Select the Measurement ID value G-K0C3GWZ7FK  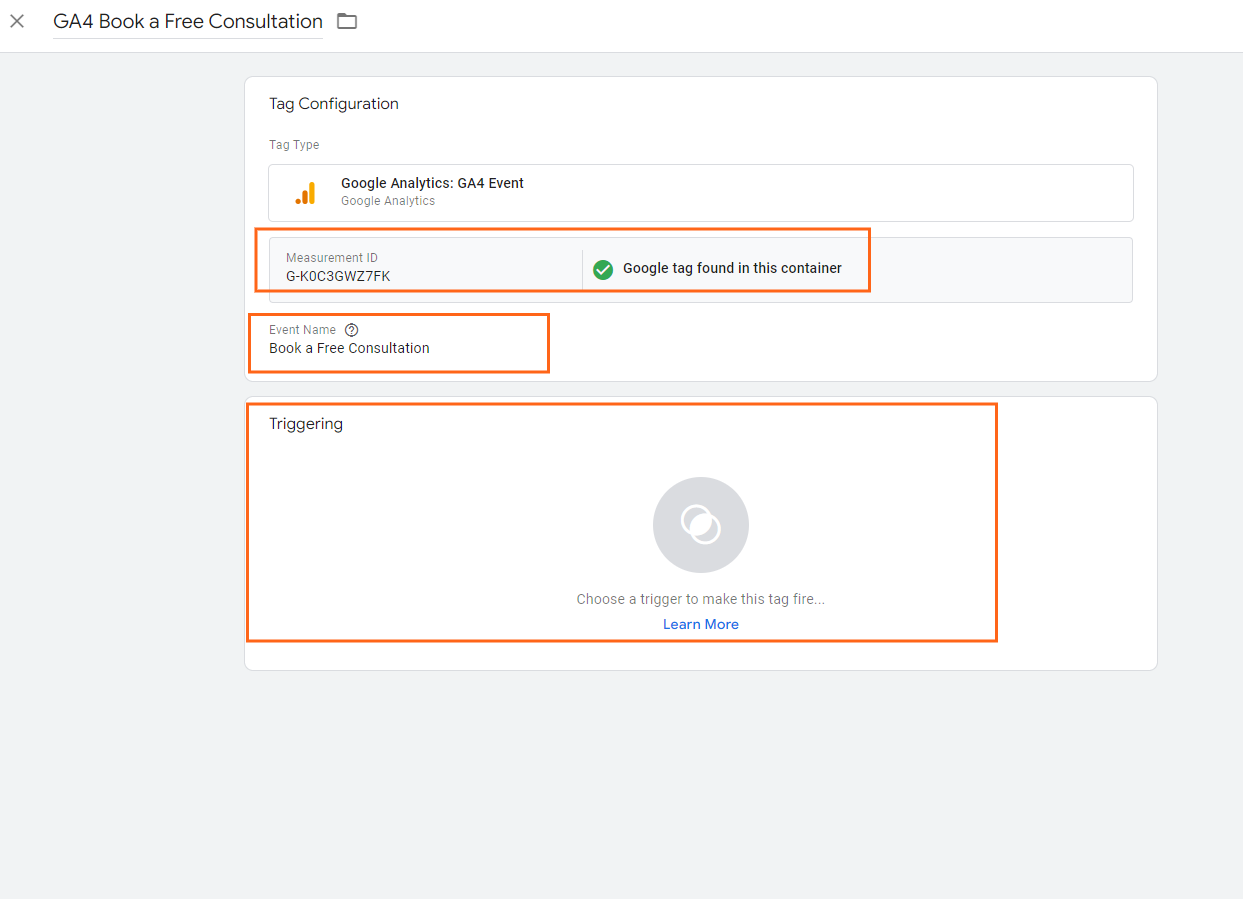338,276
